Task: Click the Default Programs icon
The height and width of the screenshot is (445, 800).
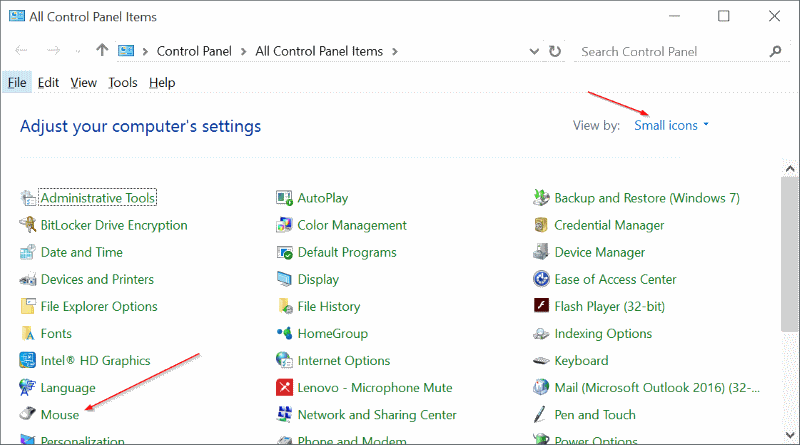Action: point(284,252)
